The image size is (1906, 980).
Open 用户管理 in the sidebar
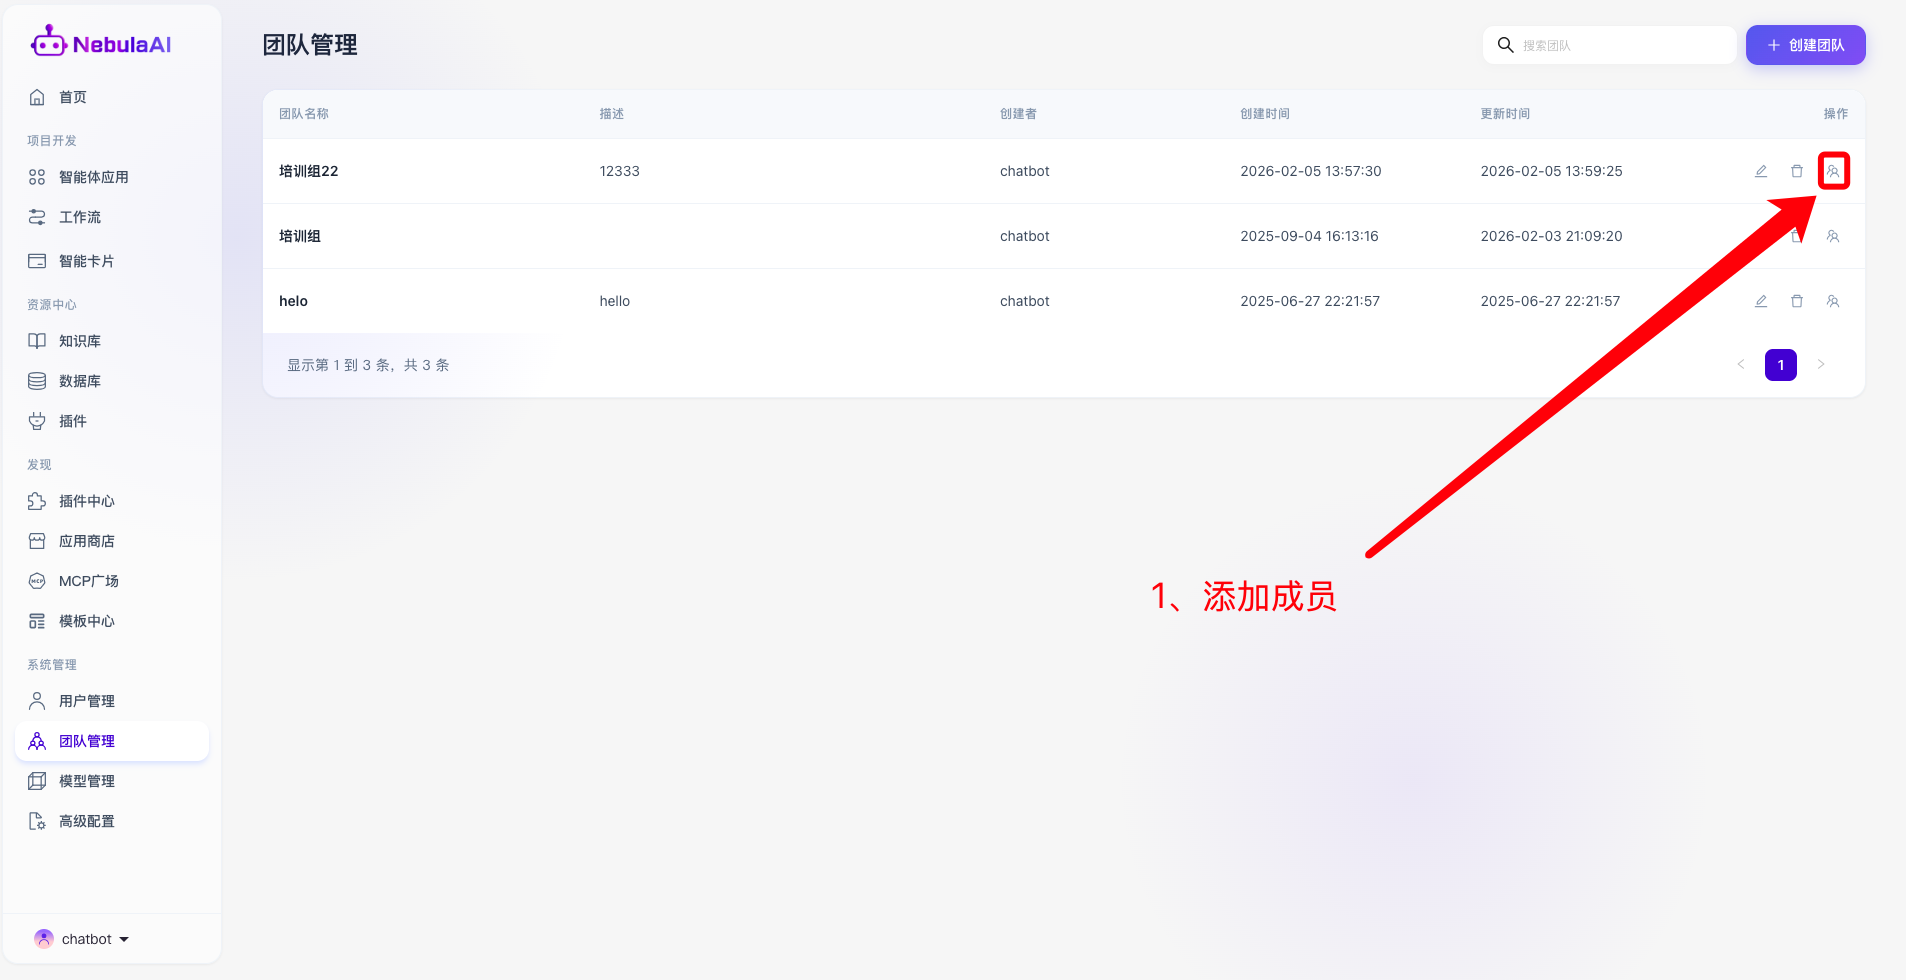86,701
